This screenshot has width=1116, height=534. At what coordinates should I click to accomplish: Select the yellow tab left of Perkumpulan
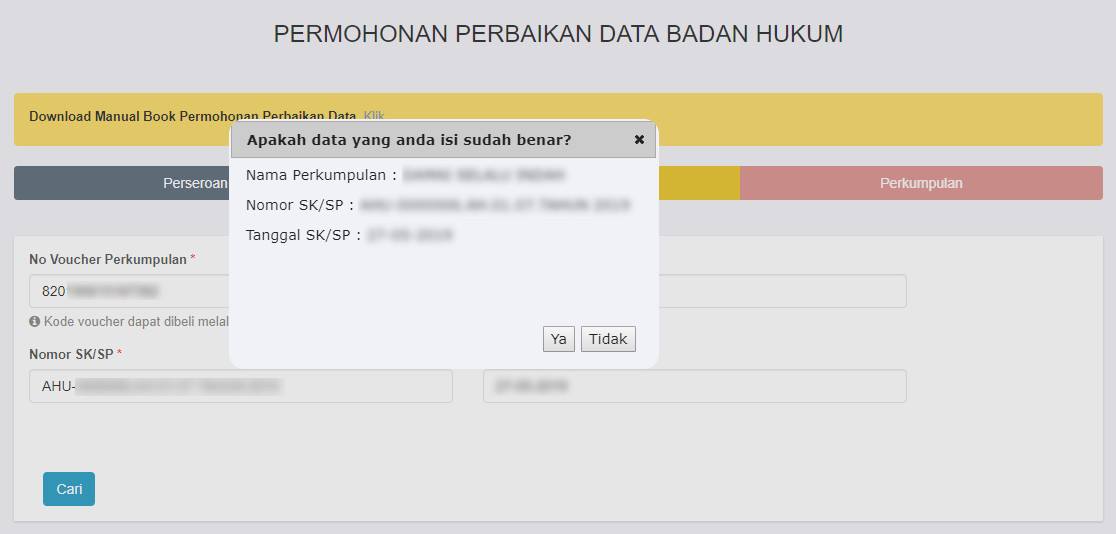699,183
